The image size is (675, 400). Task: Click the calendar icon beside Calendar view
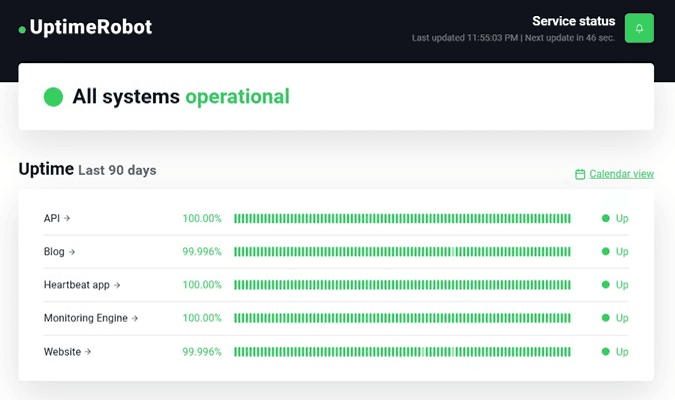[x=580, y=174]
